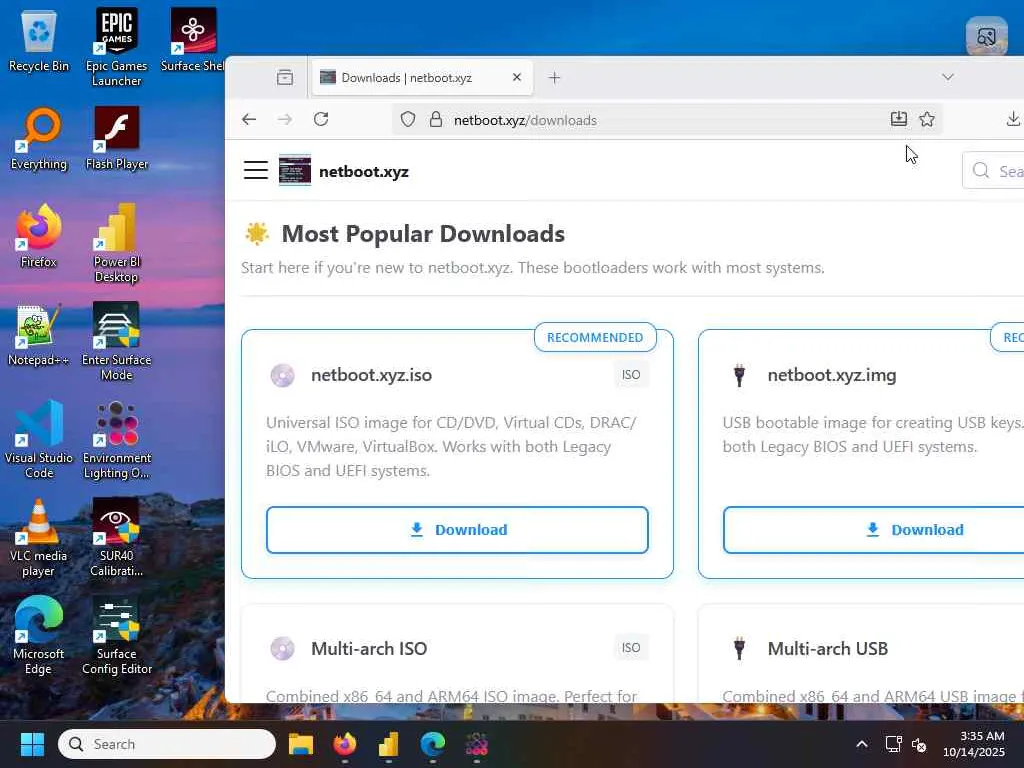The image size is (1024, 768).
Task: Open the browser downloads panel arrow
Action: pyautogui.click(x=1013, y=119)
